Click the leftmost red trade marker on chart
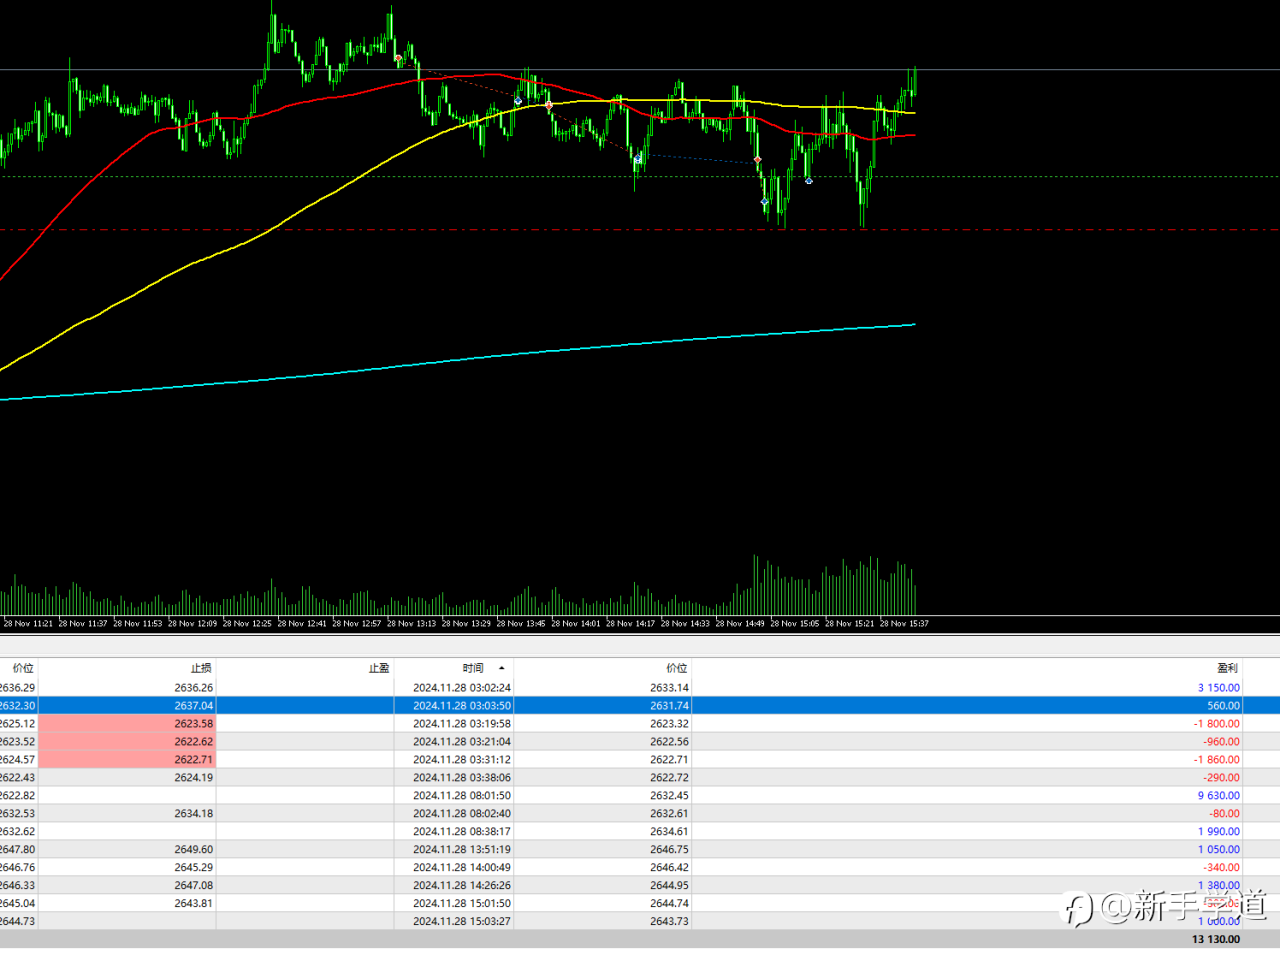1280x961 pixels. (x=398, y=59)
